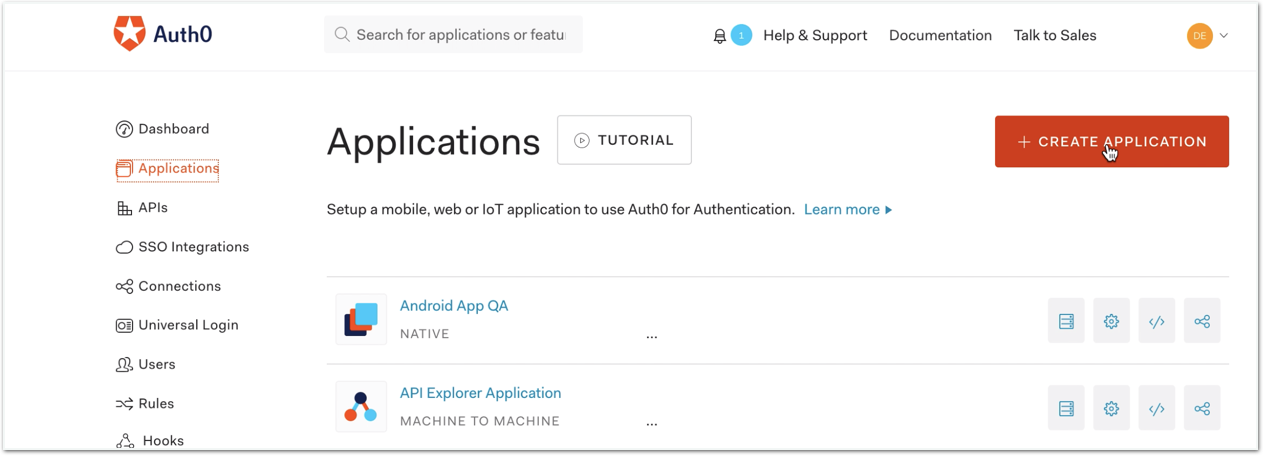The image size is (1263, 456).
Task: Click Android App QA logo thumbnail
Action: point(361,320)
